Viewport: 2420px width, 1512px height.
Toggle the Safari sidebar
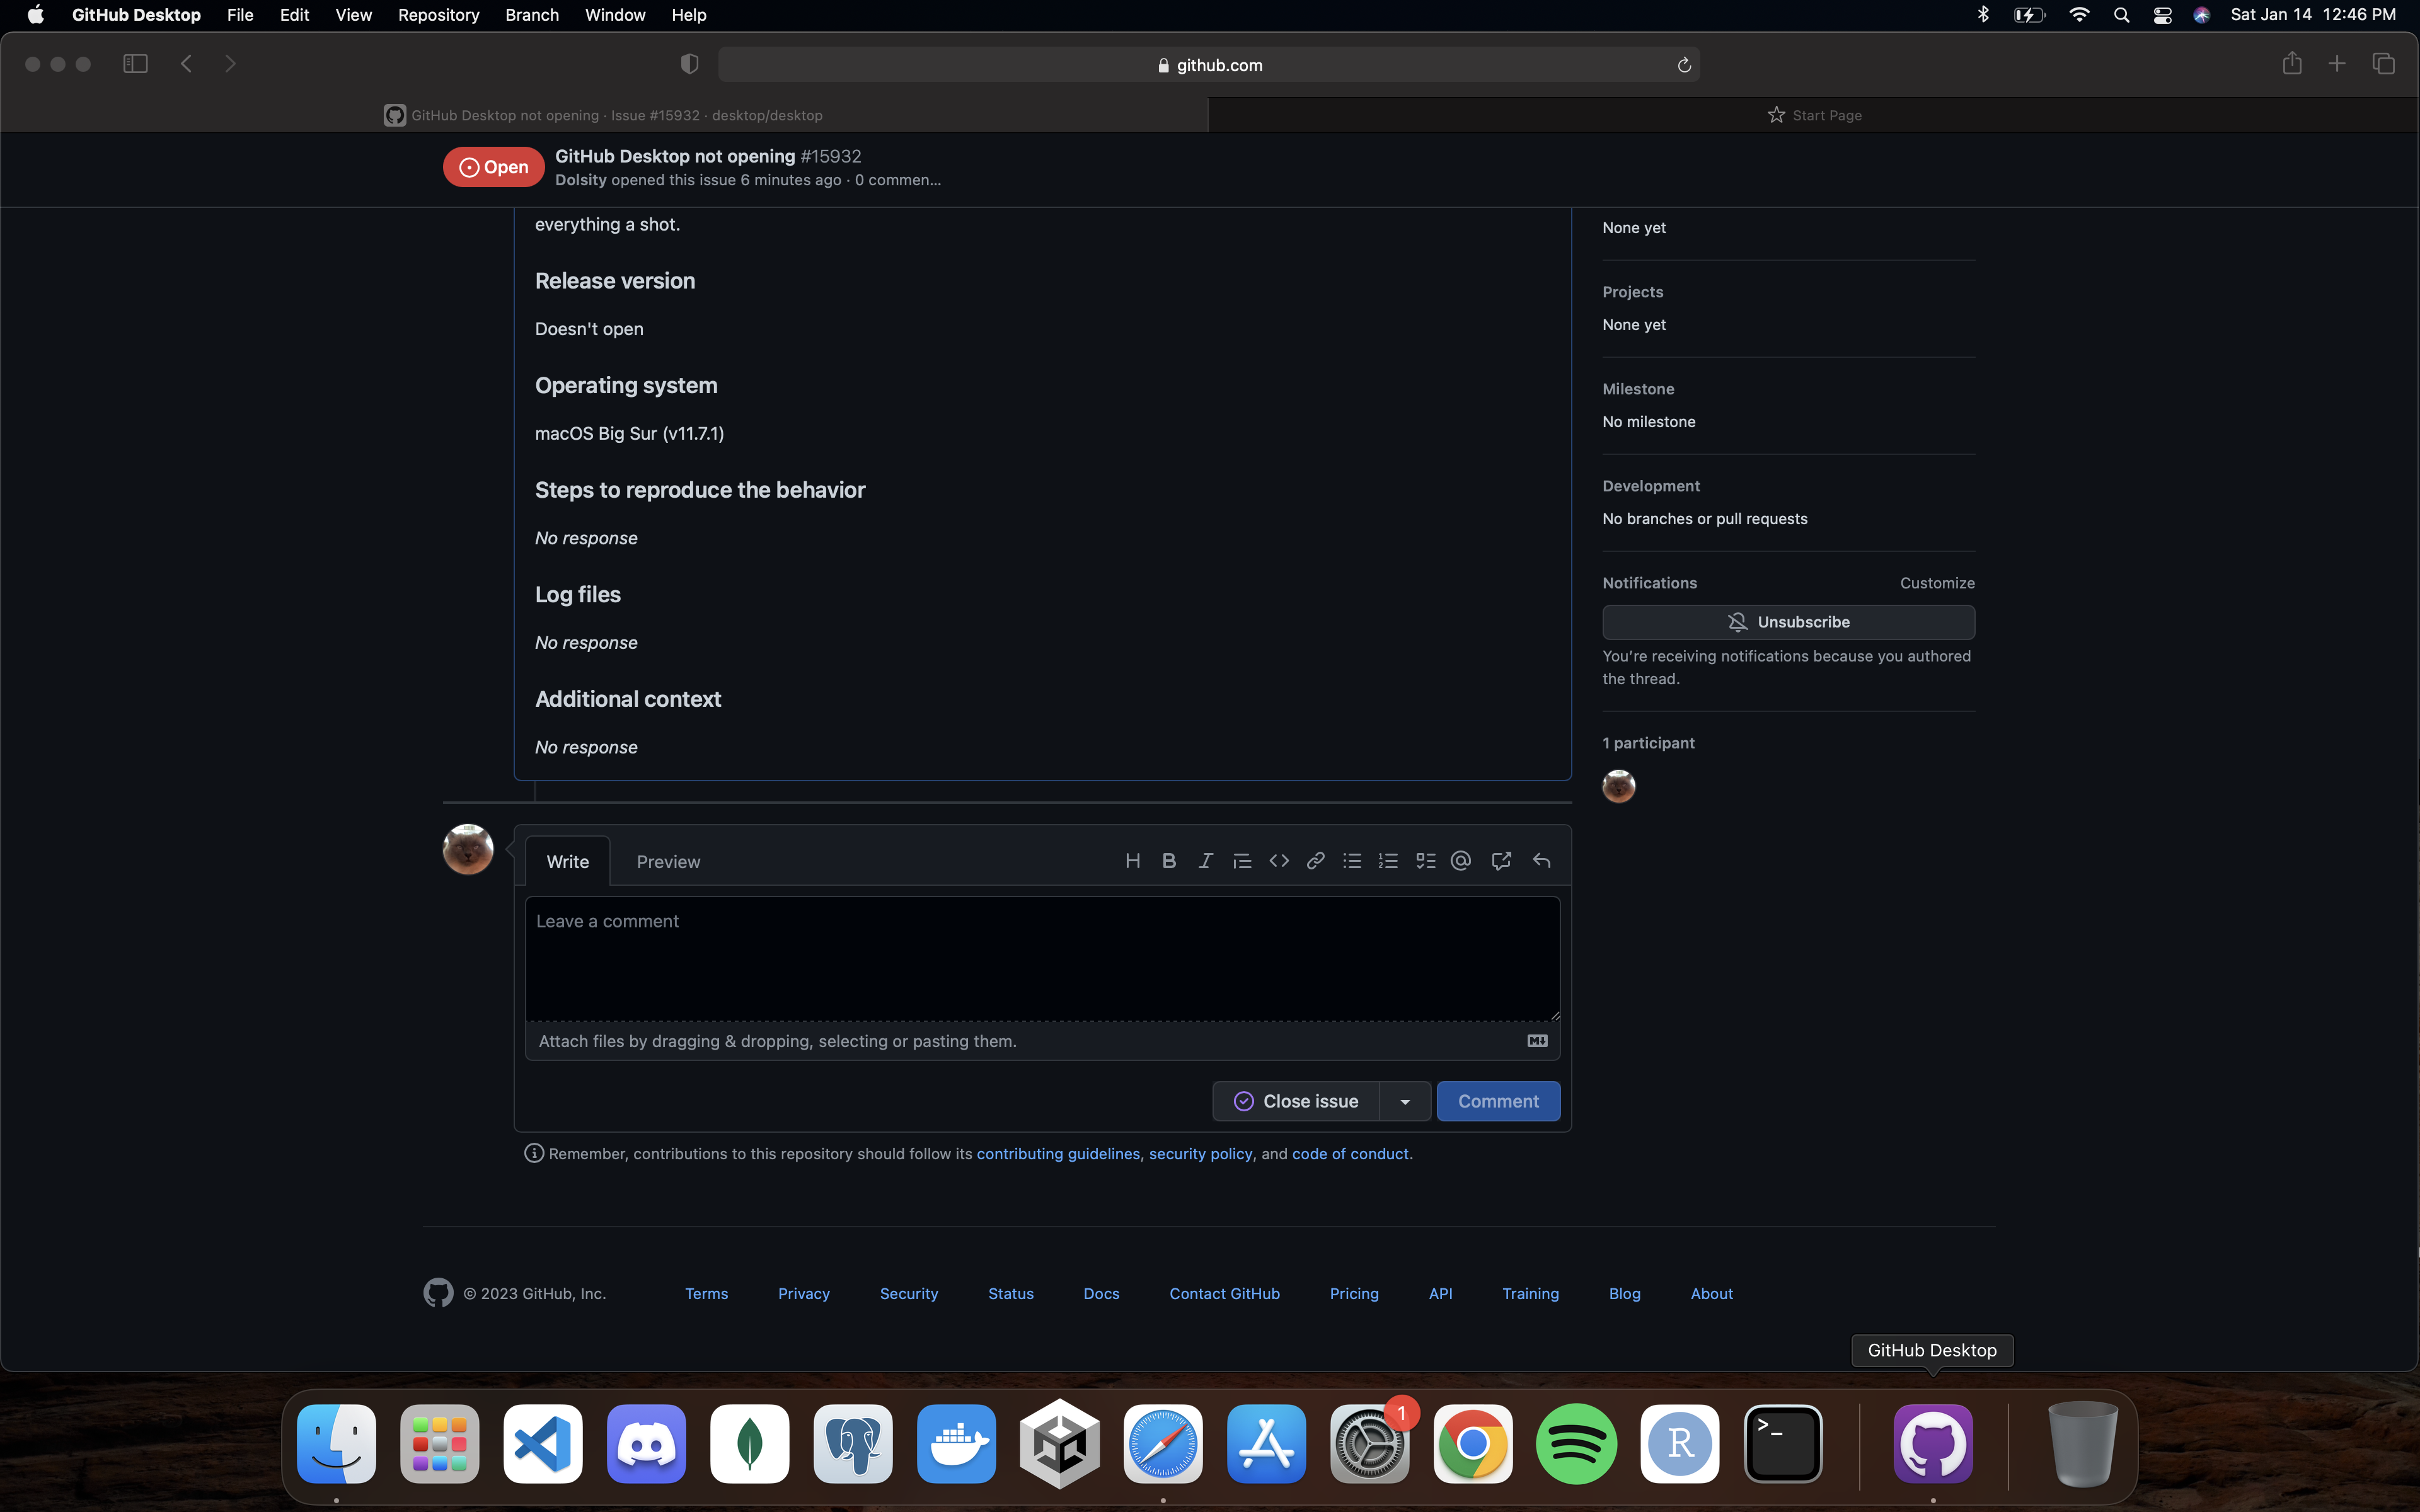tap(135, 63)
